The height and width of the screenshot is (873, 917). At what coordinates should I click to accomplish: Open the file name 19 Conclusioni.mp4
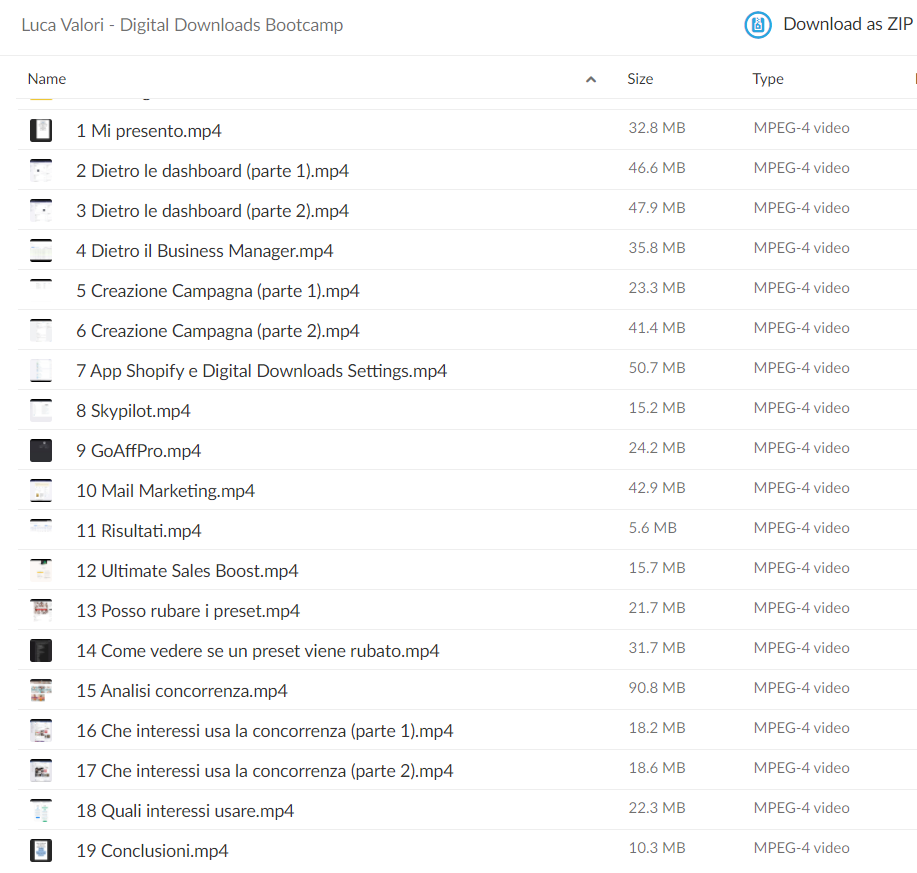152,851
